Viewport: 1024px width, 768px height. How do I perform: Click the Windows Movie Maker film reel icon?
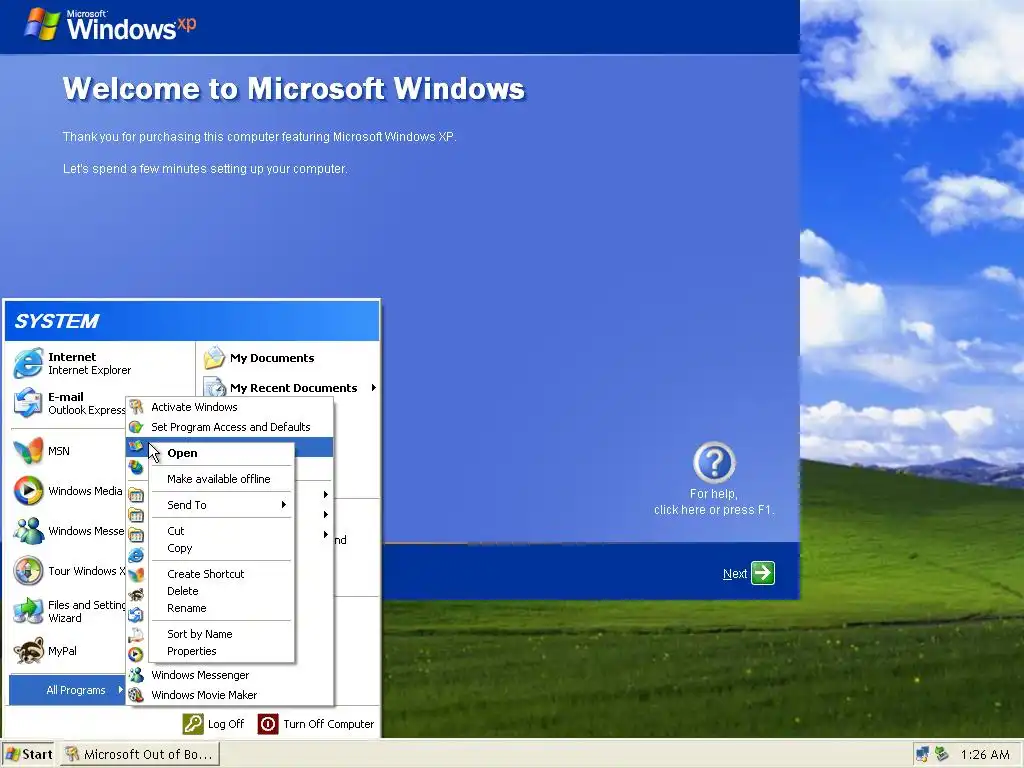click(136, 695)
